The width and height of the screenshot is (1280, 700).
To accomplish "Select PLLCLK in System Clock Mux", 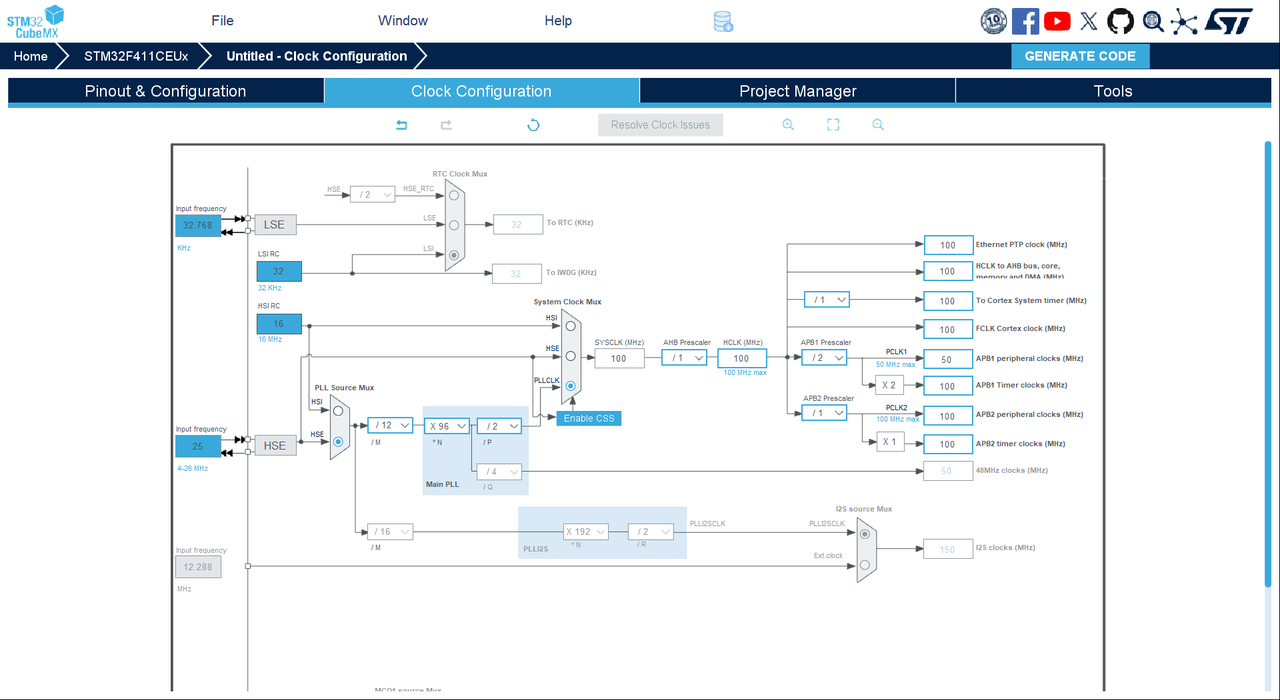I will click(570, 386).
